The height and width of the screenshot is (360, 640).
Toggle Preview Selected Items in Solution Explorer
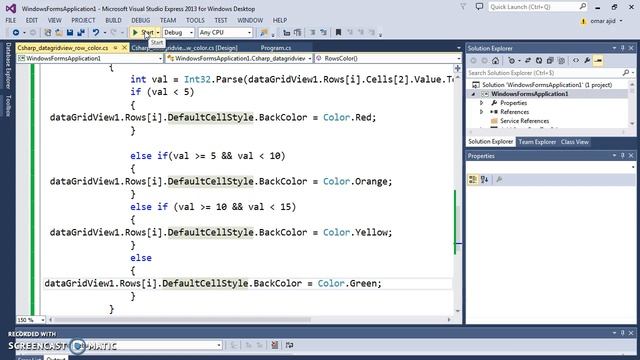598,61
